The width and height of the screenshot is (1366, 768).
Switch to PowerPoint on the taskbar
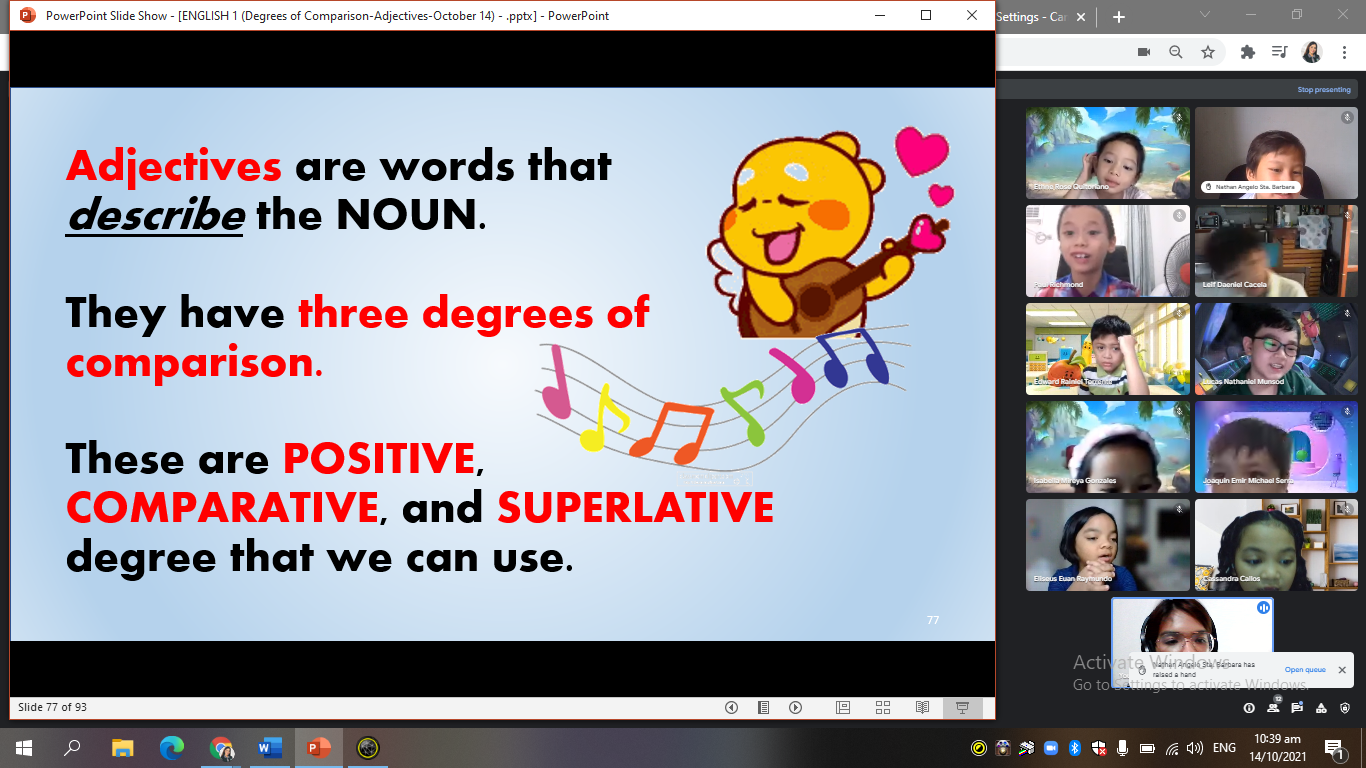click(x=319, y=747)
